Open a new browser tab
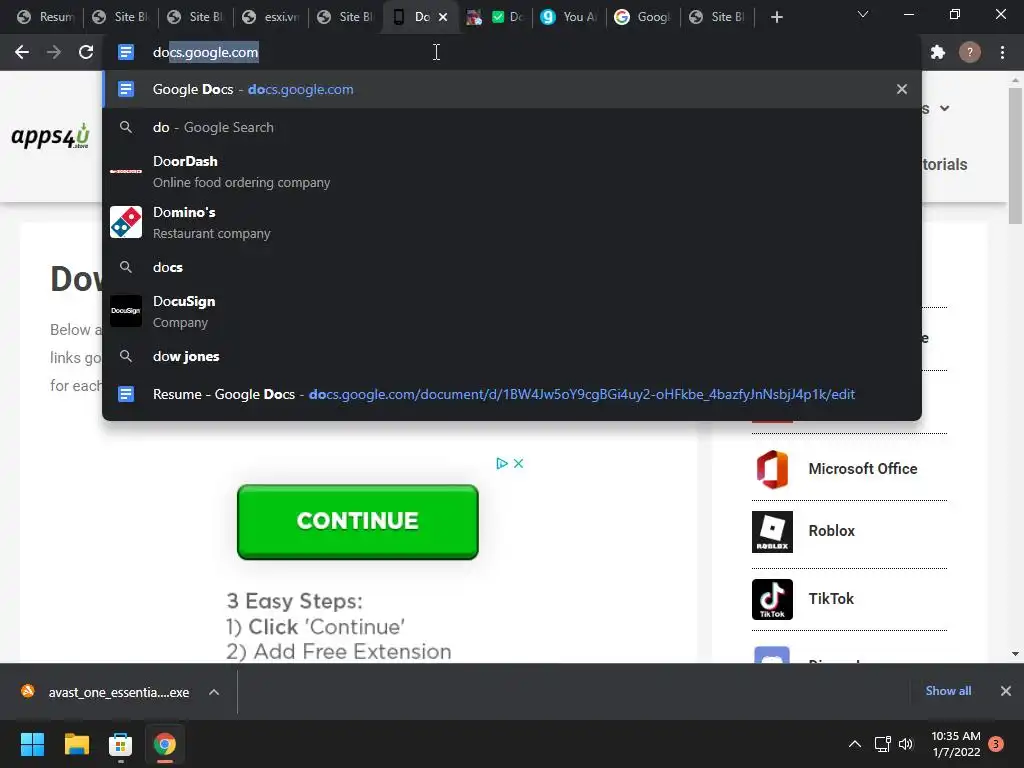Viewport: 1024px width, 768px height. (x=776, y=17)
